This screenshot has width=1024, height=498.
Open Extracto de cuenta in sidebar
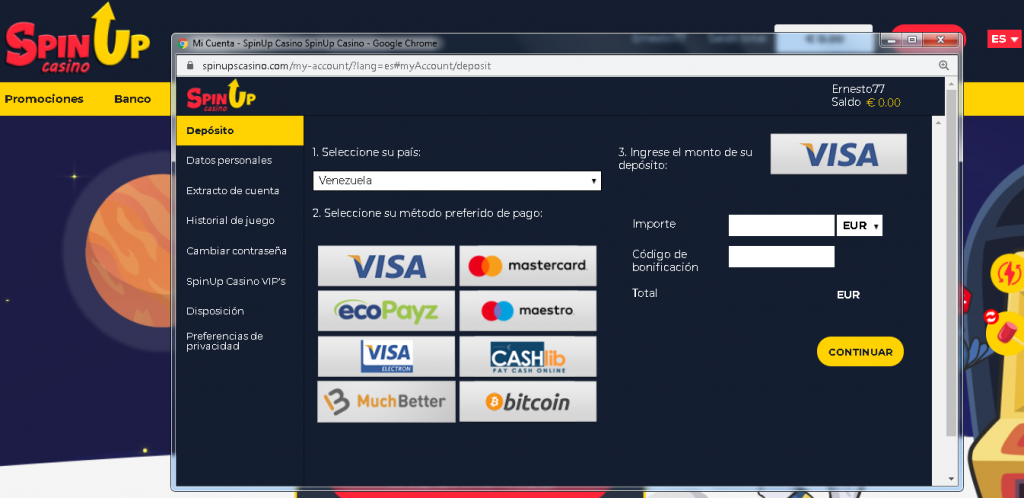232,191
